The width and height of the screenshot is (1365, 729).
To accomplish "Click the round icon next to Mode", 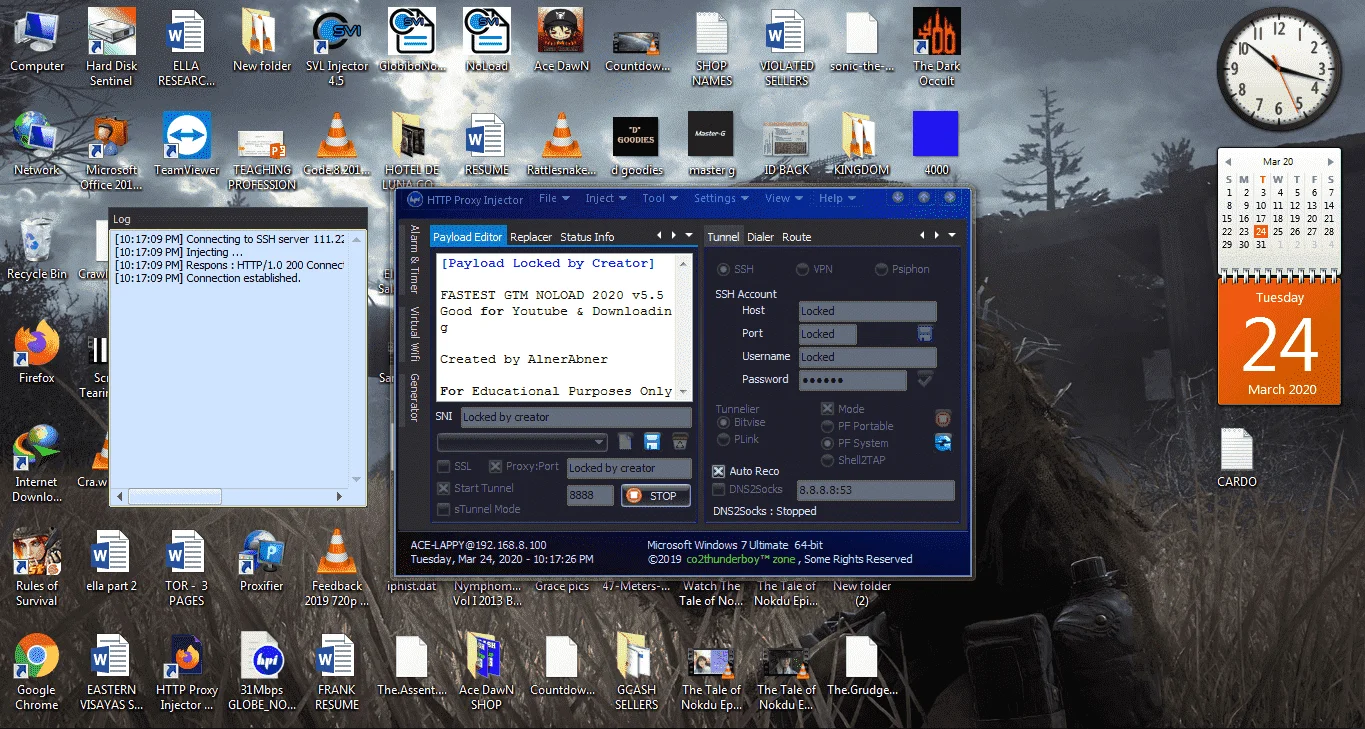I will [942, 418].
